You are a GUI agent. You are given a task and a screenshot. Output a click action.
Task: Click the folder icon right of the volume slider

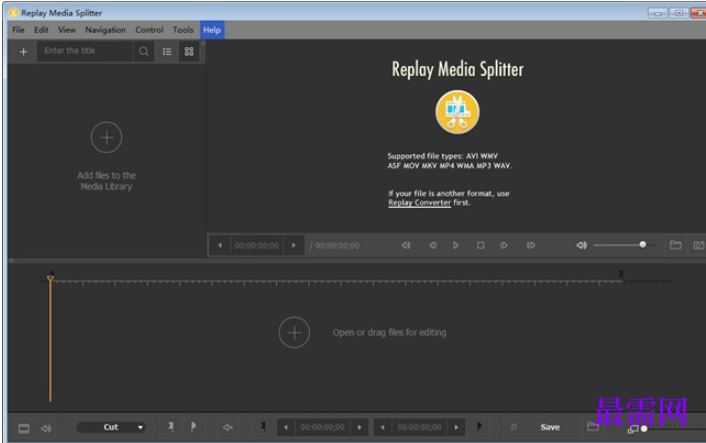point(675,245)
